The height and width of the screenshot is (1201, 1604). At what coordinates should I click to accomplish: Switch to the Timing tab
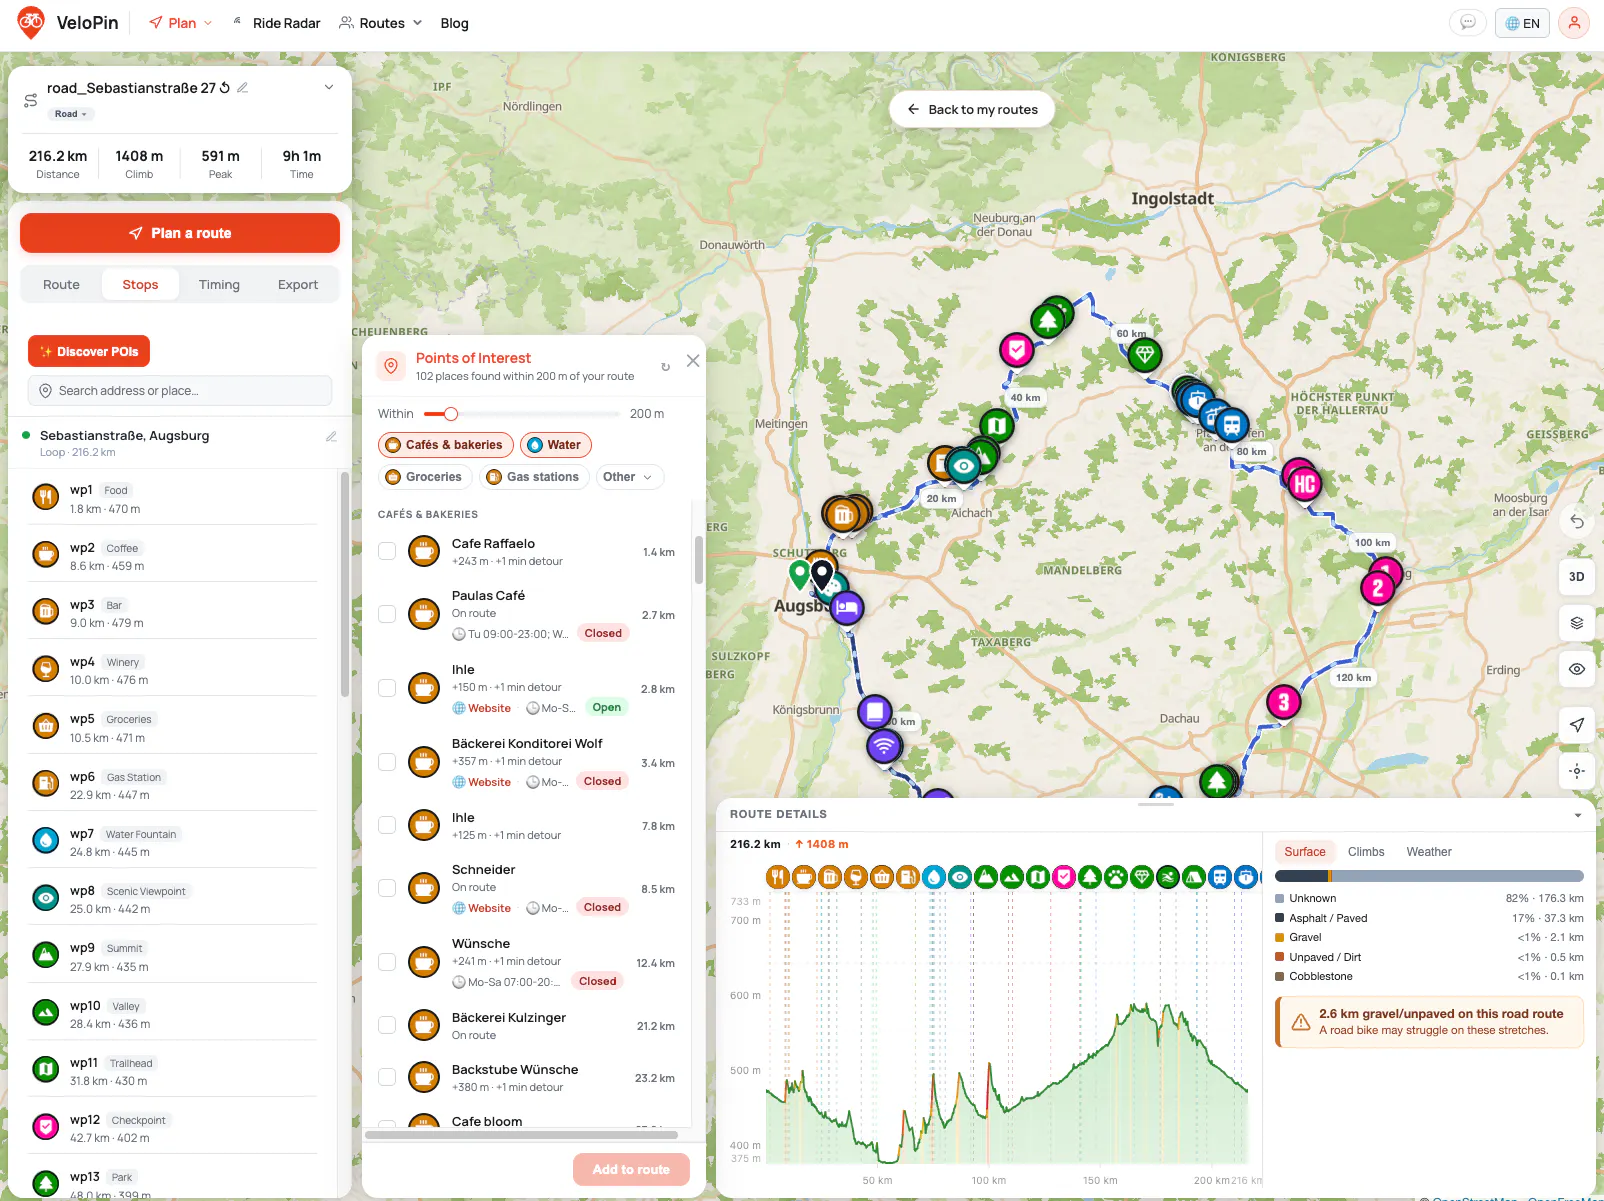(x=219, y=285)
